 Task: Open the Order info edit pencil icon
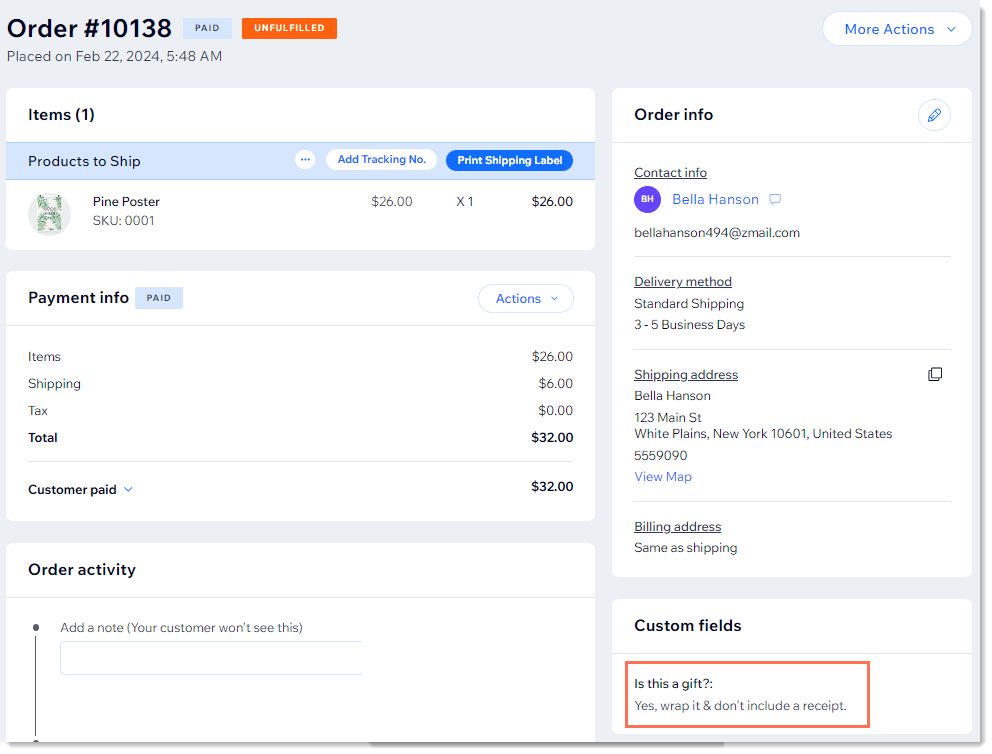pyautogui.click(x=934, y=115)
